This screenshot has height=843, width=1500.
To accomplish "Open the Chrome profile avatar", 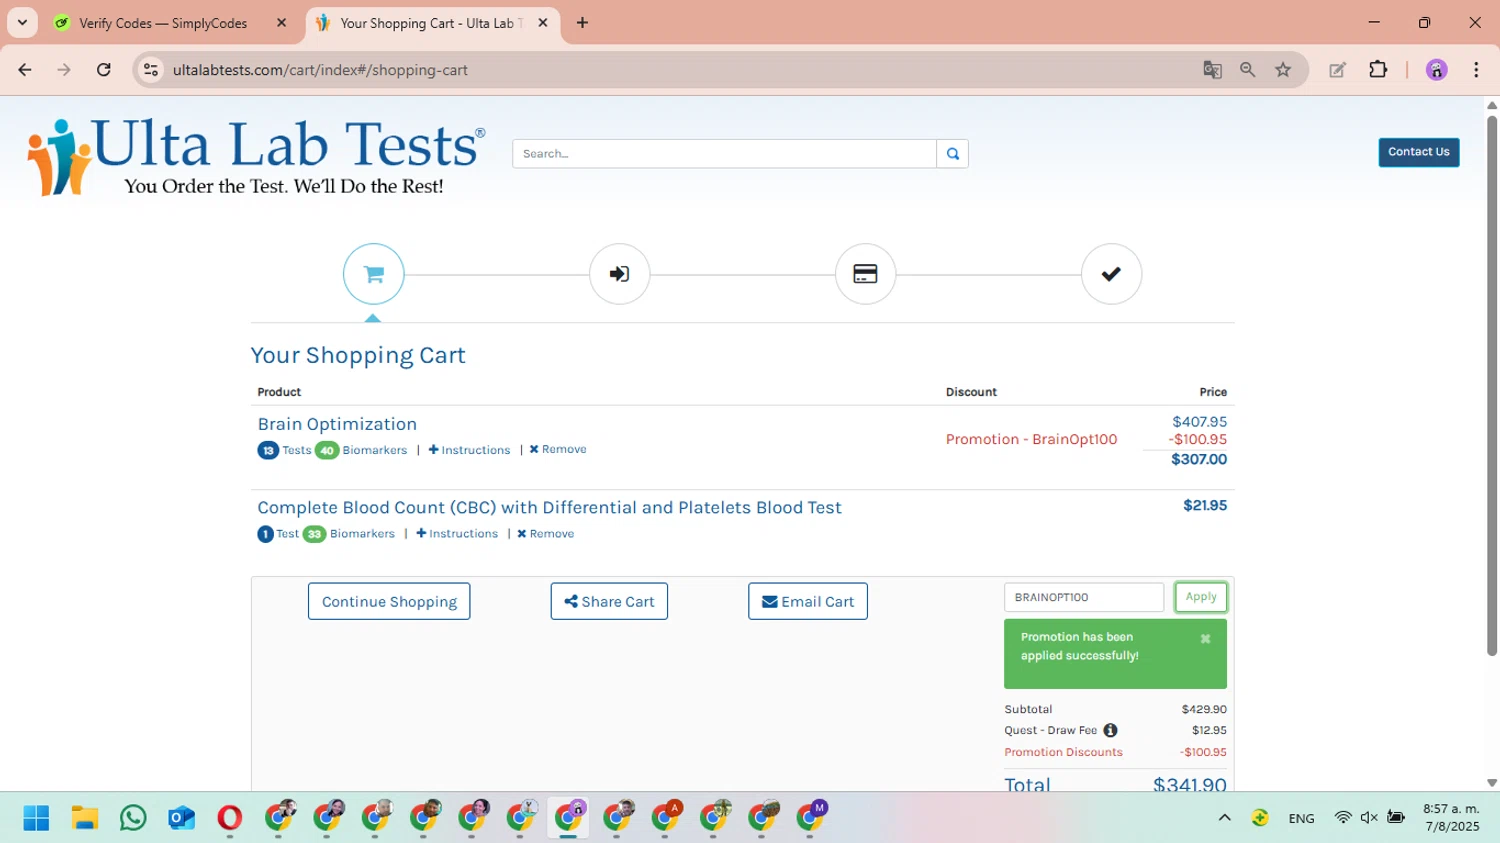I will pos(1437,70).
